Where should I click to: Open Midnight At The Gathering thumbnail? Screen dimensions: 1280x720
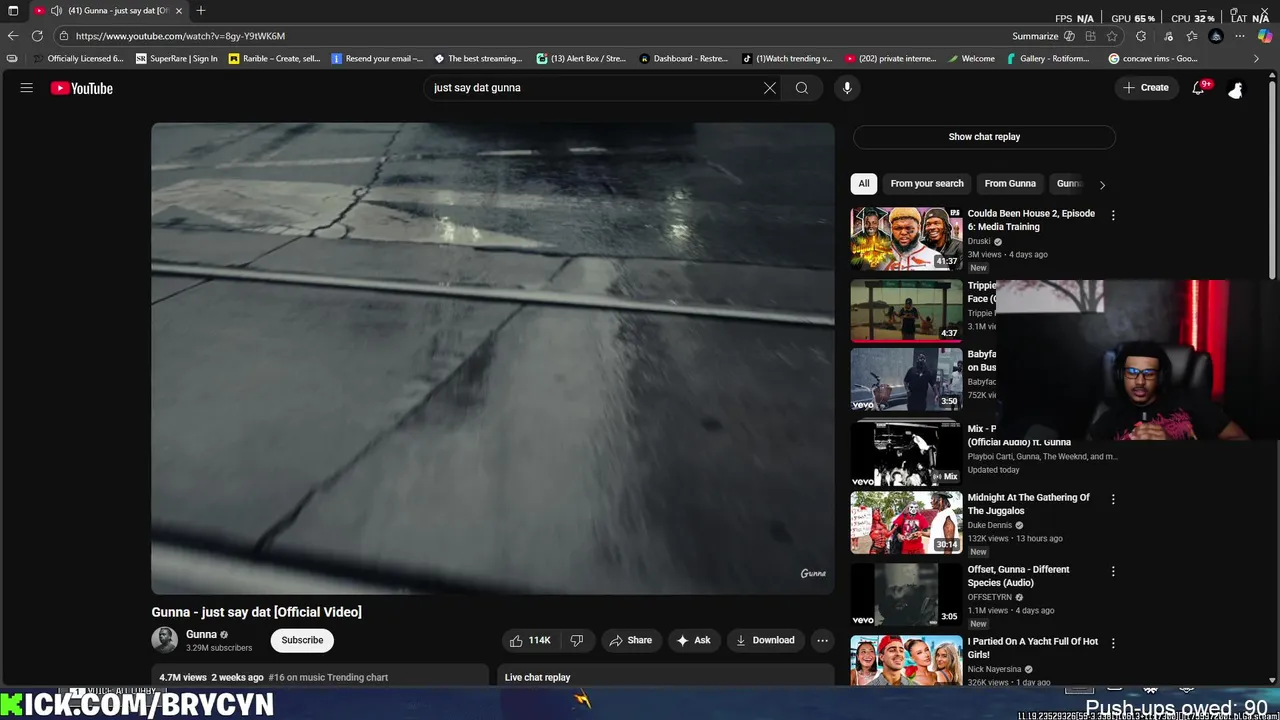pyautogui.click(x=906, y=523)
